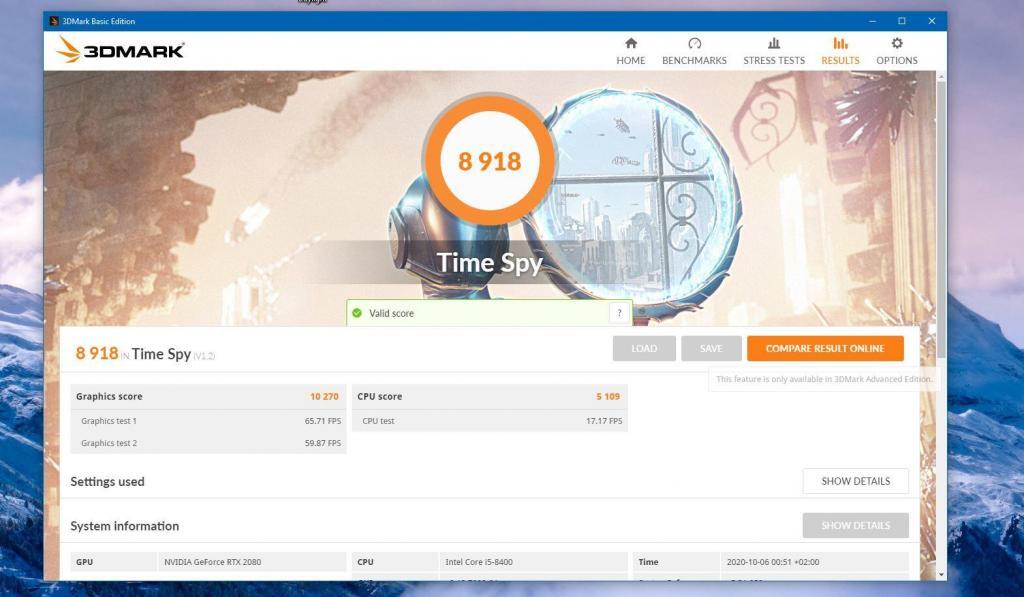Click the question mark help icon
The image size is (1024, 597).
pyautogui.click(x=620, y=313)
